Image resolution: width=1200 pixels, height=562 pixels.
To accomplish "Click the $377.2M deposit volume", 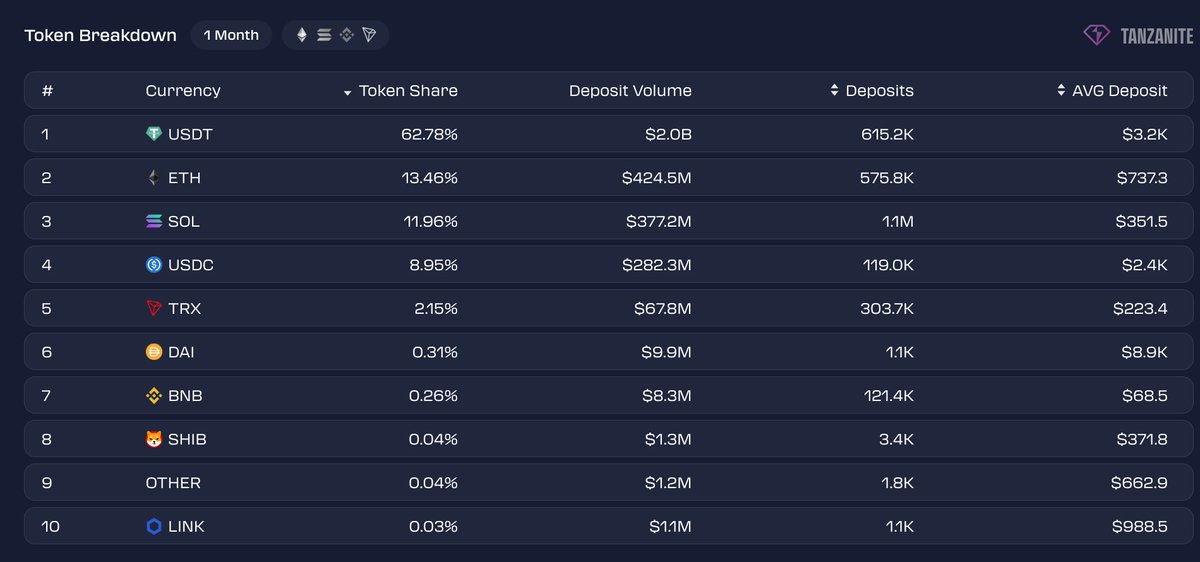I will (658, 222).
